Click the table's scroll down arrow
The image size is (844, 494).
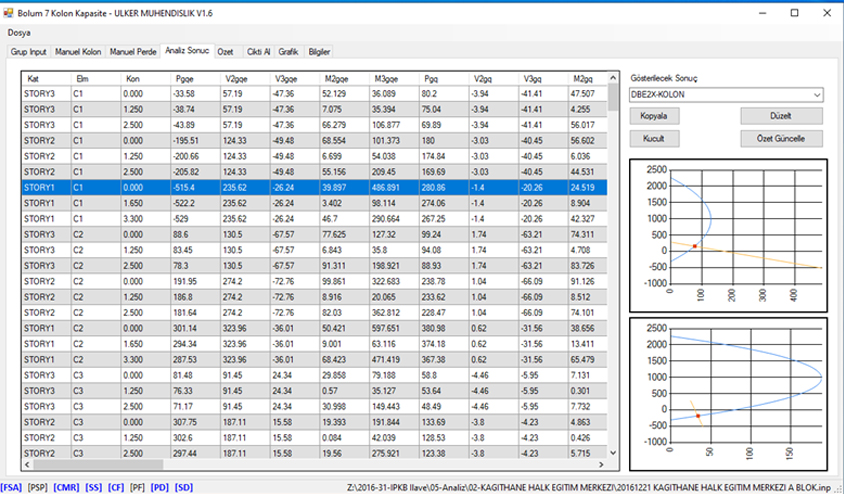tap(613, 453)
